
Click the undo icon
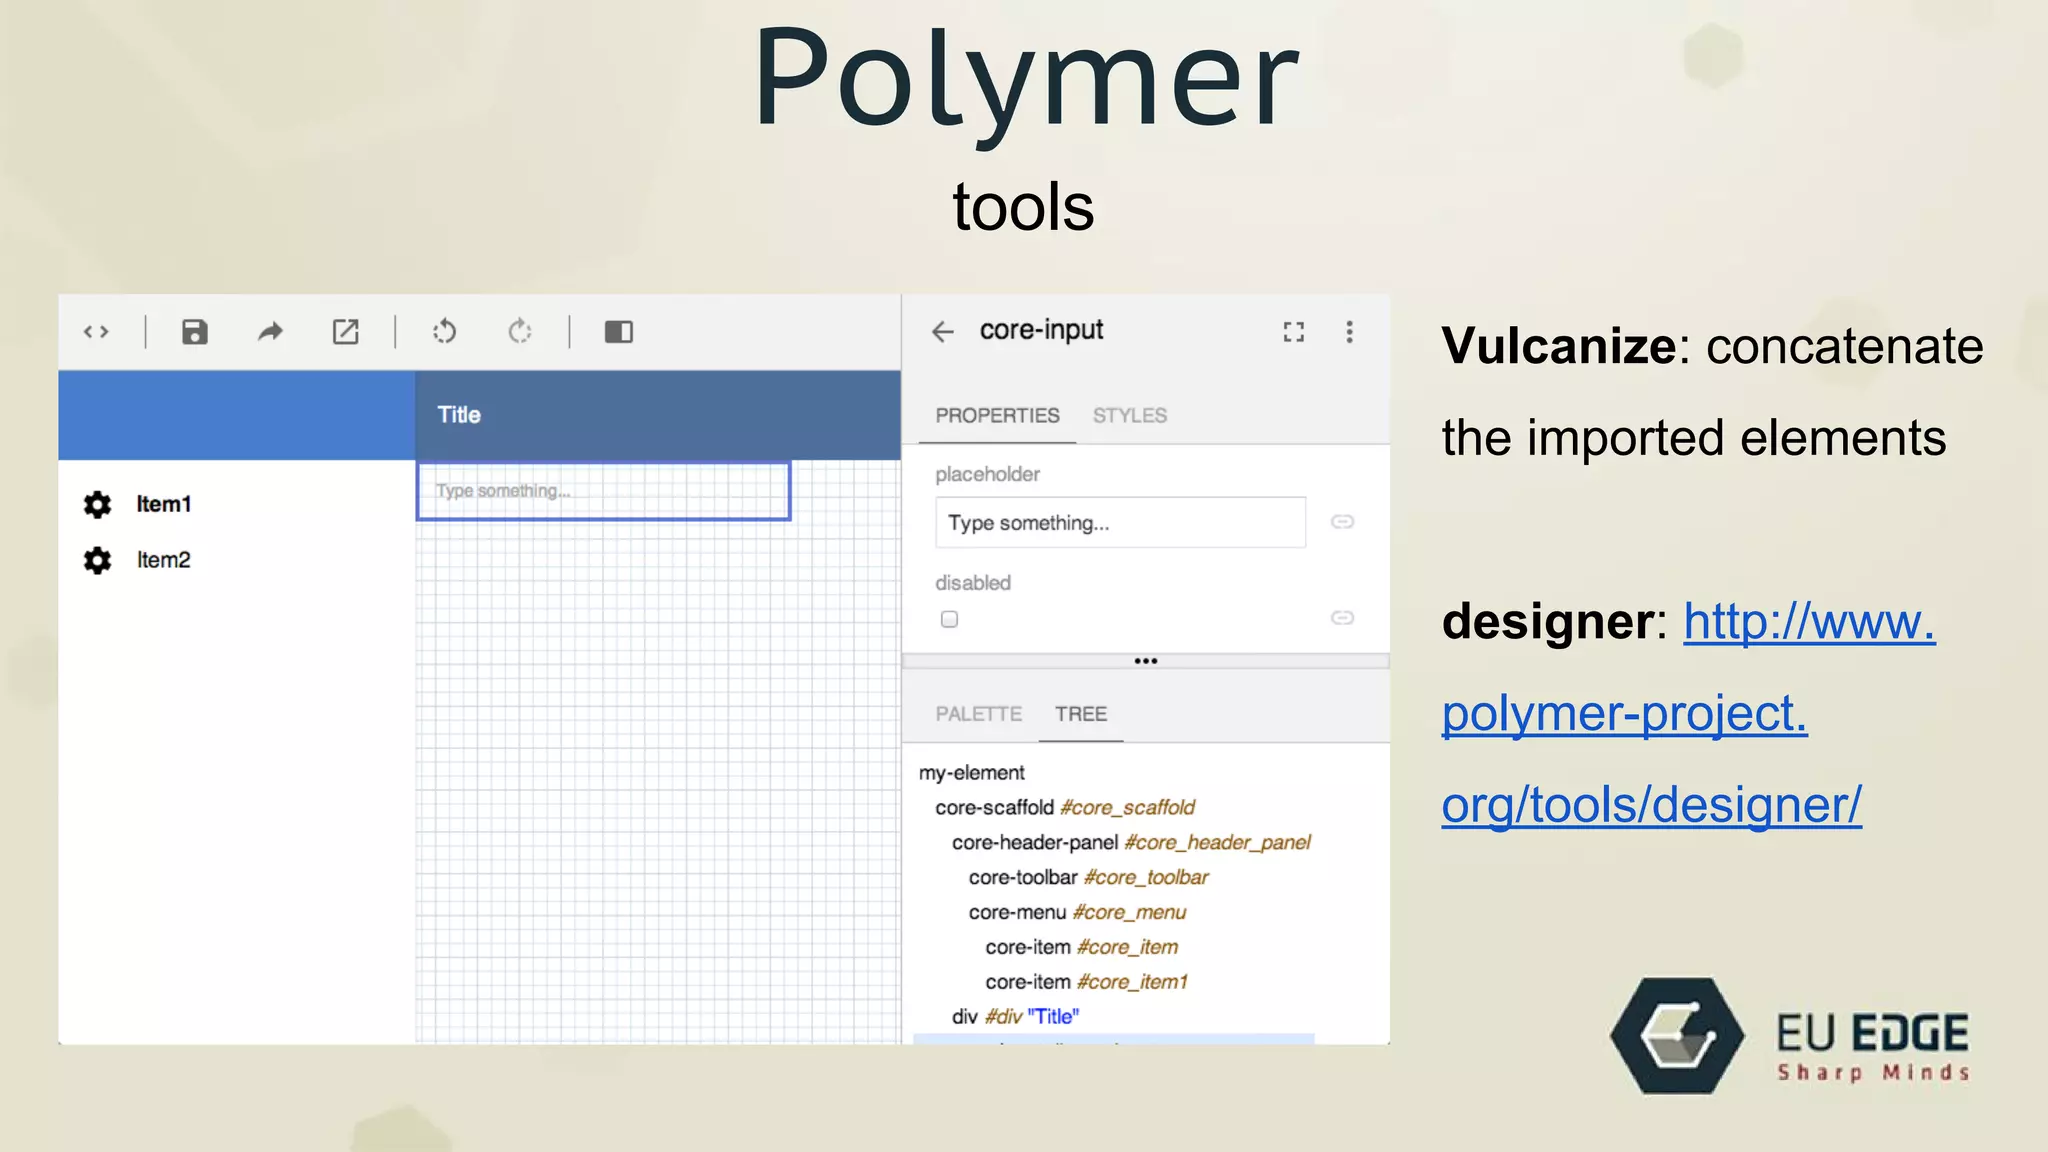445,331
